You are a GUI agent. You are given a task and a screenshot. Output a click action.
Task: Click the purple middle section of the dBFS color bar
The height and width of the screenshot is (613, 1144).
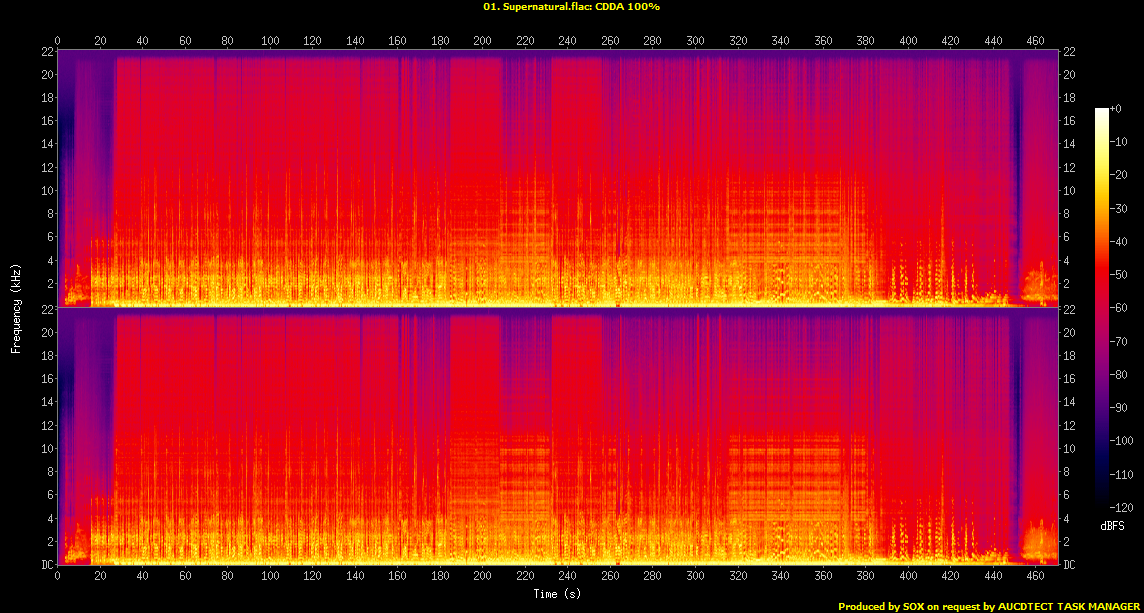pos(1101,400)
